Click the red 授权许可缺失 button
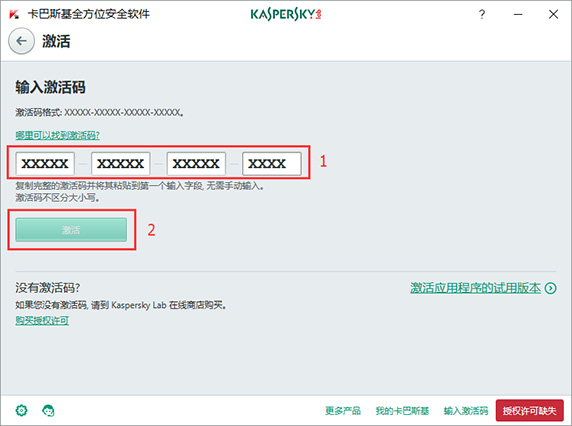This screenshot has width=572, height=426. pyautogui.click(x=530, y=411)
